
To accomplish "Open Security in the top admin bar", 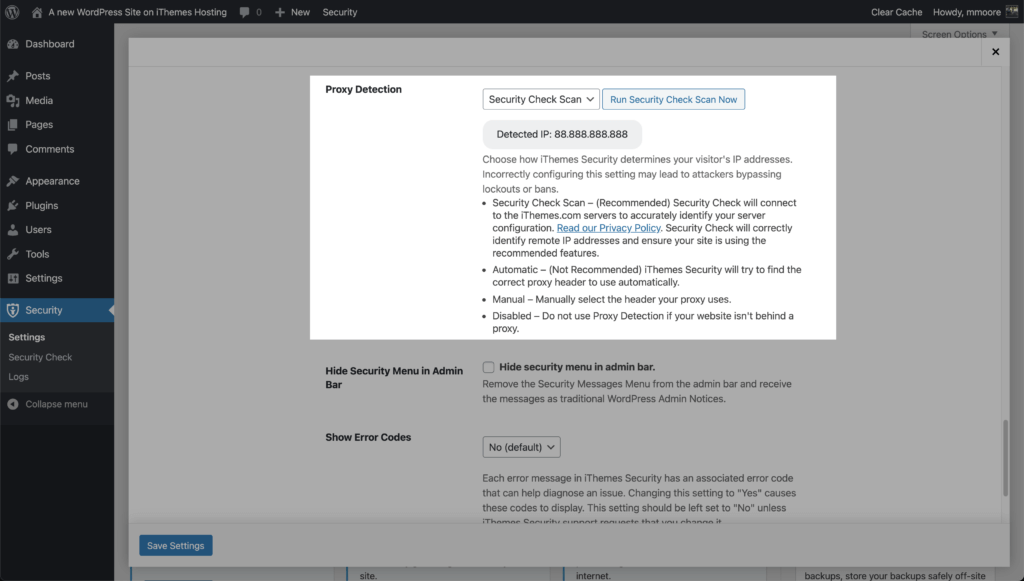I will (340, 12).
